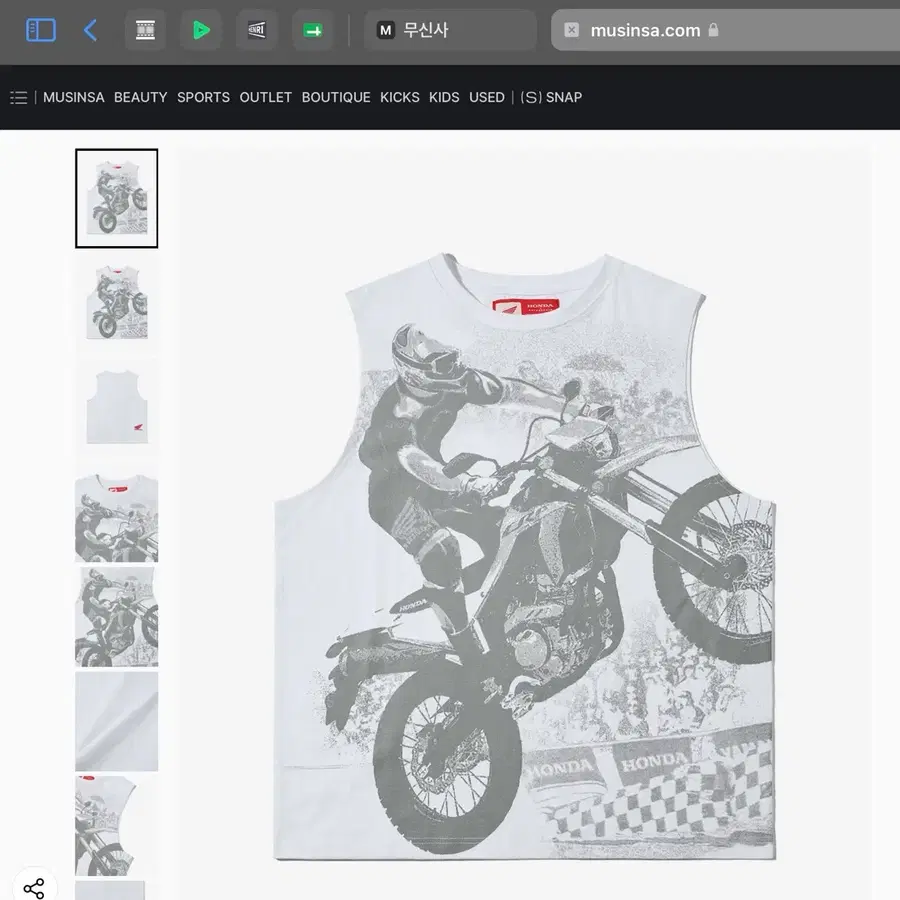900x900 pixels.
Task: Open the film strip toolbar extension
Action: [145, 30]
